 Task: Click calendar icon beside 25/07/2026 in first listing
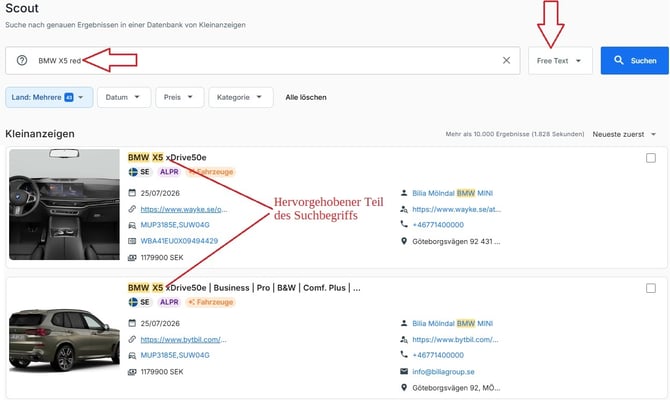click(x=132, y=193)
